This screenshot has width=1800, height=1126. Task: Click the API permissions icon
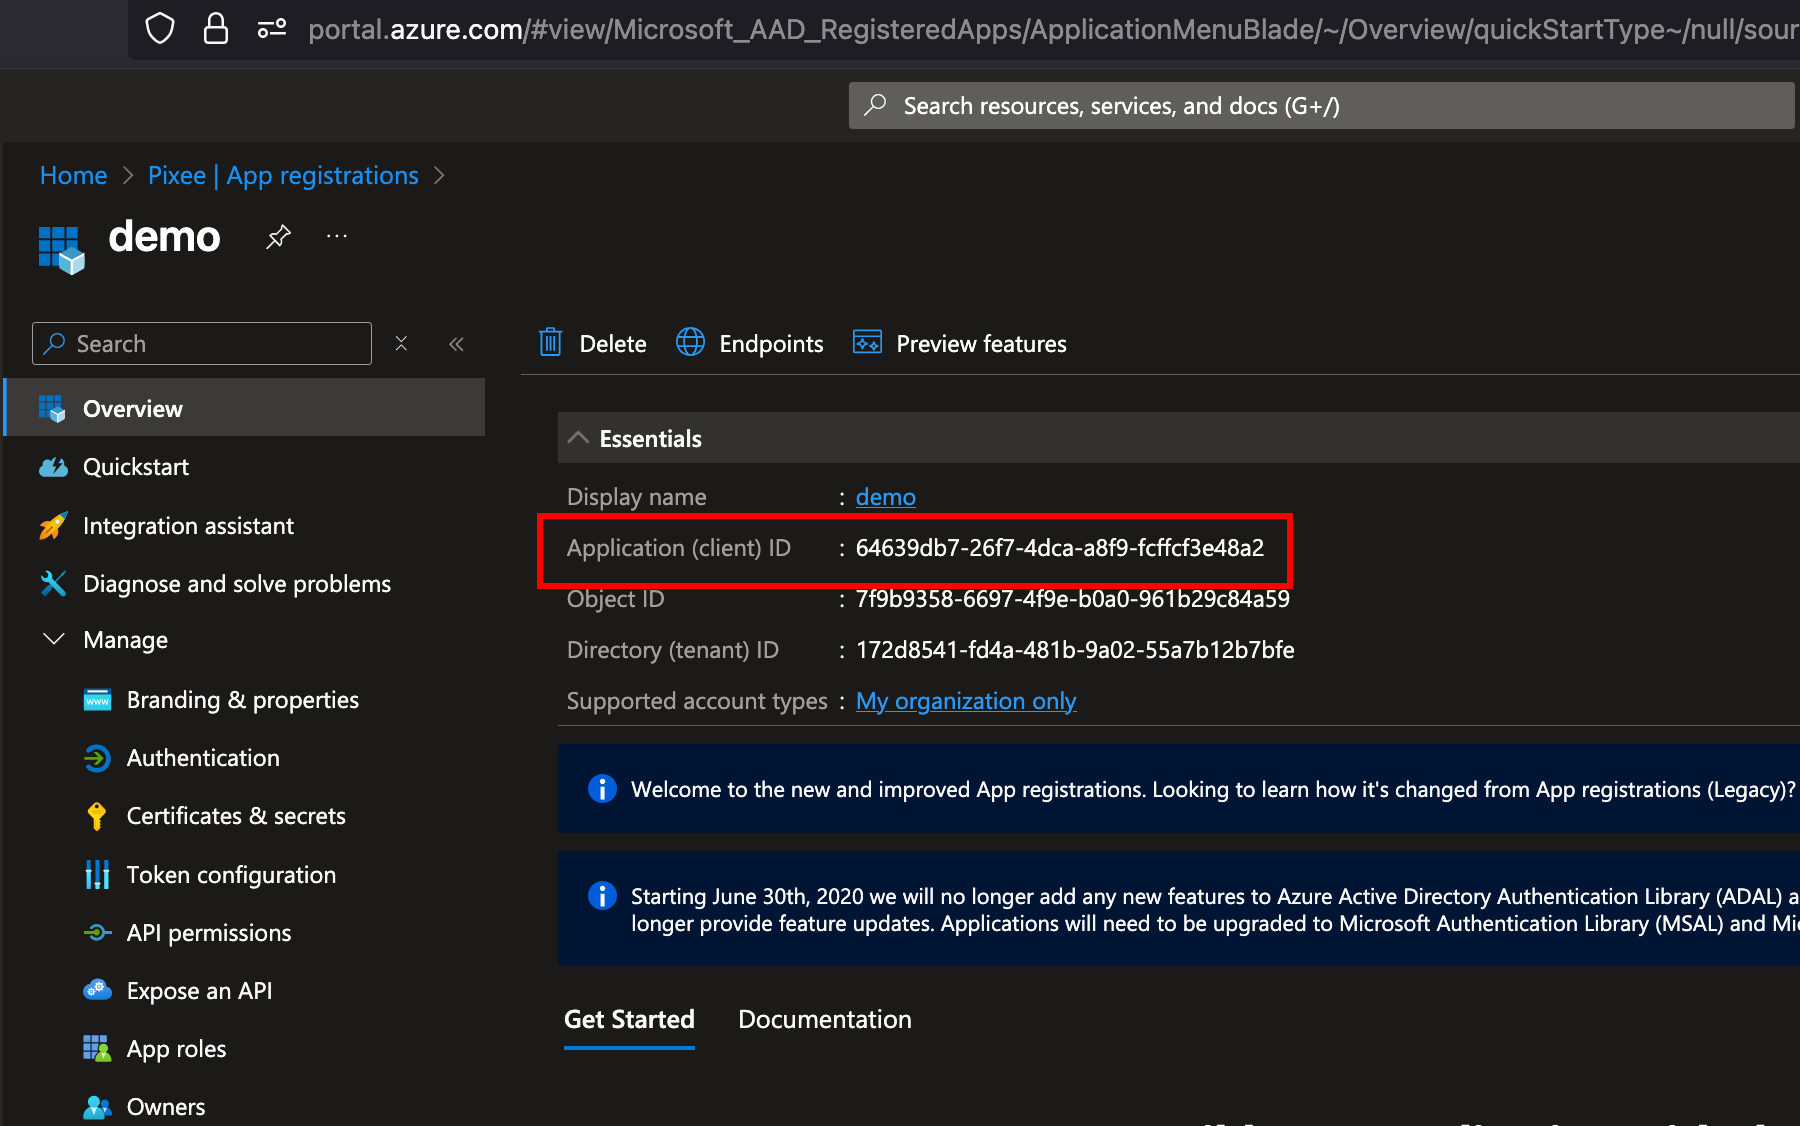[x=97, y=932]
